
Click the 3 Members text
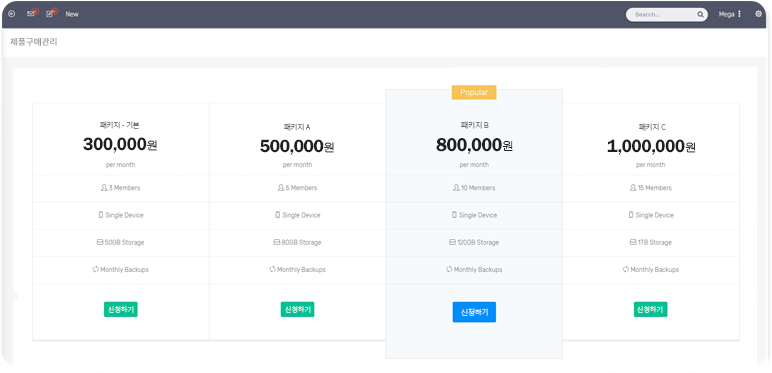(124, 188)
